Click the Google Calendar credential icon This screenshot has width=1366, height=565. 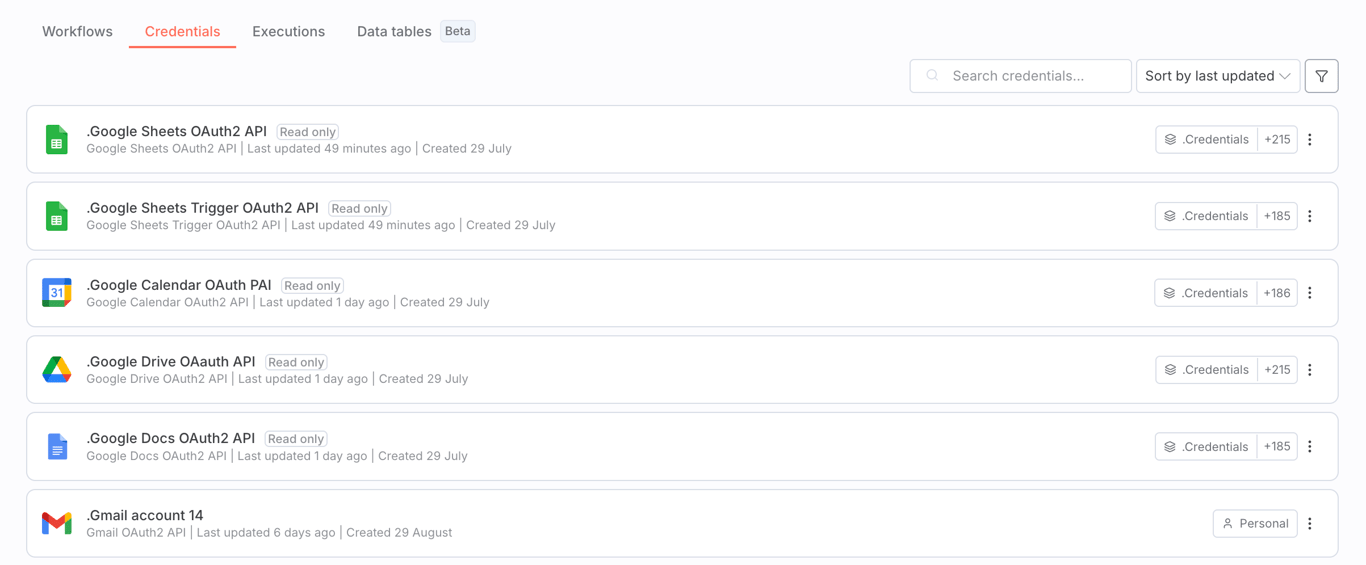pyautogui.click(x=57, y=293)
